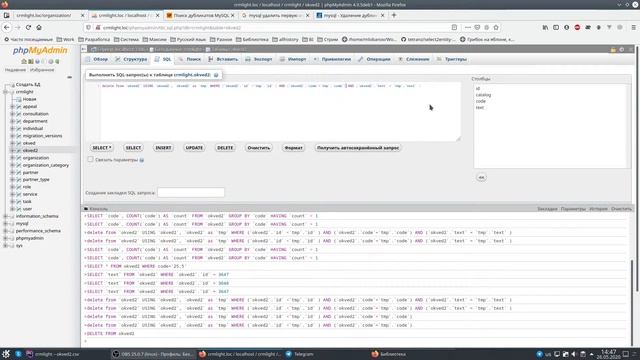640x360 pixels.
Task: Expand the migration_versions table node
Action: [12, 136]
